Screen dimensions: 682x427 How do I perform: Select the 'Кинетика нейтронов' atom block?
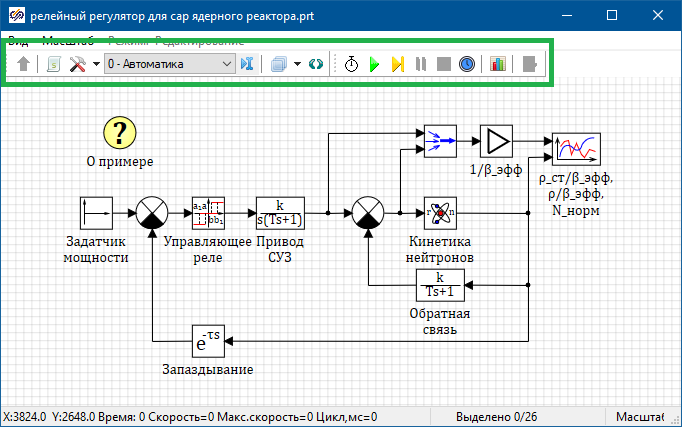440,213
